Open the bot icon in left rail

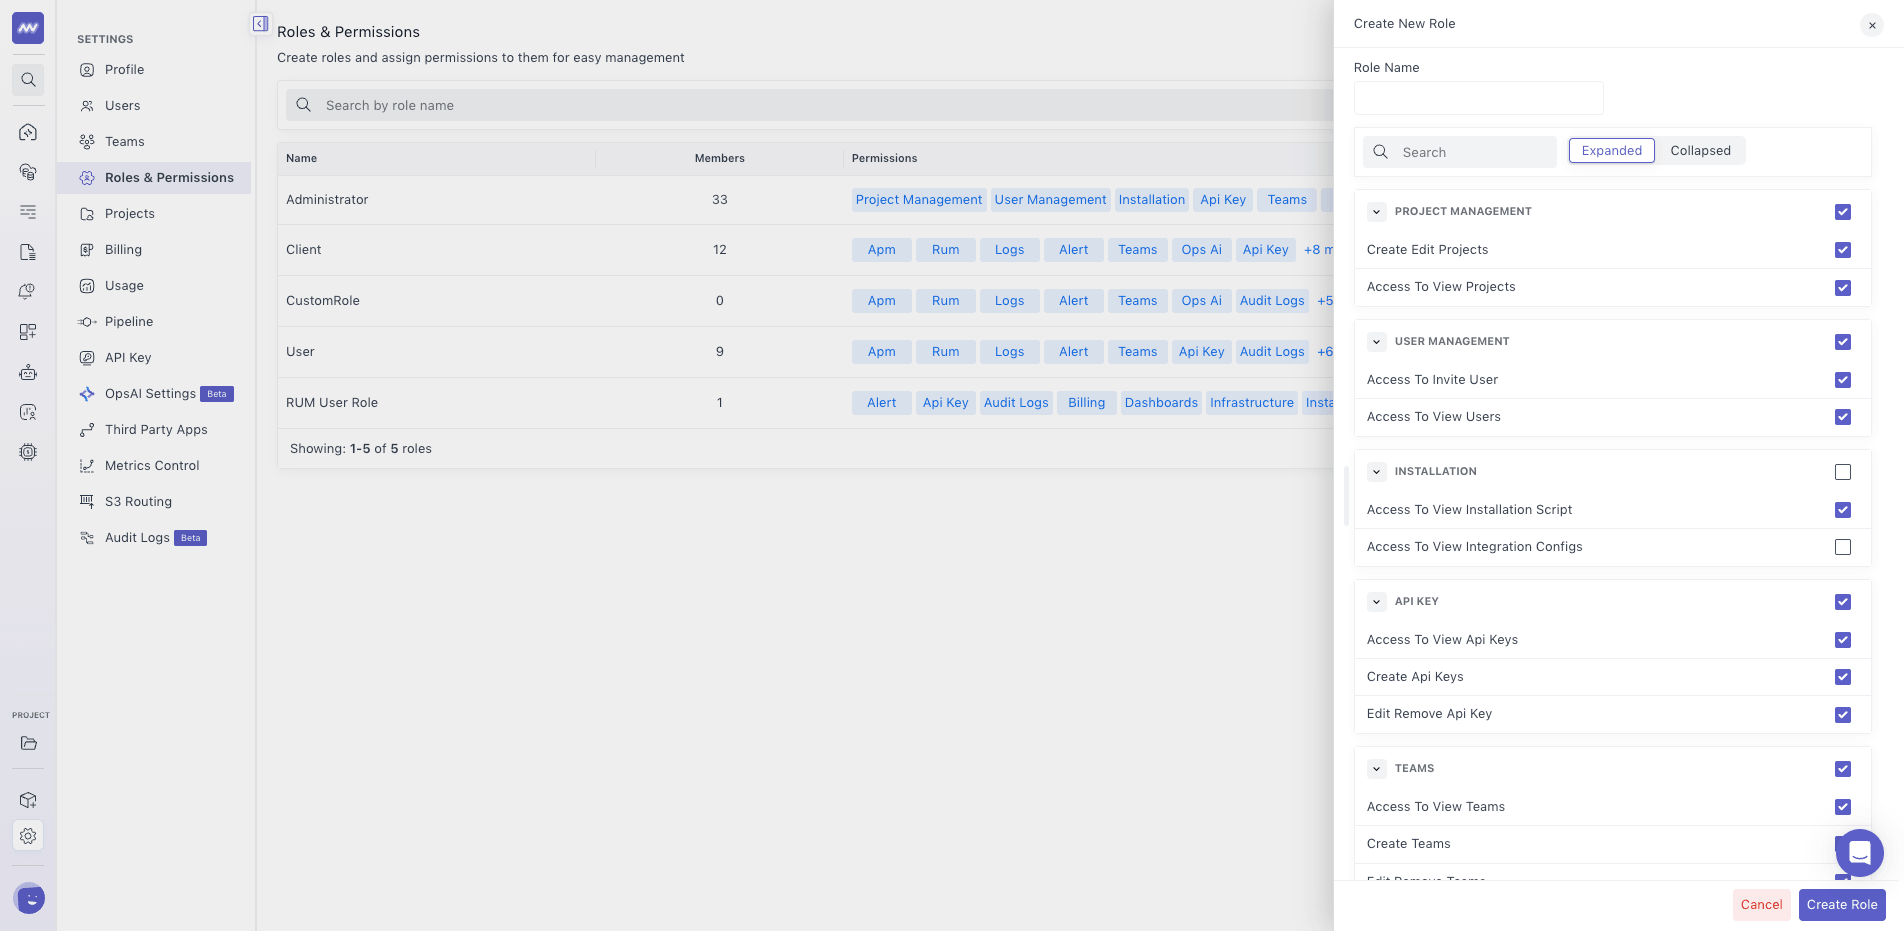[x=28, y=372]
